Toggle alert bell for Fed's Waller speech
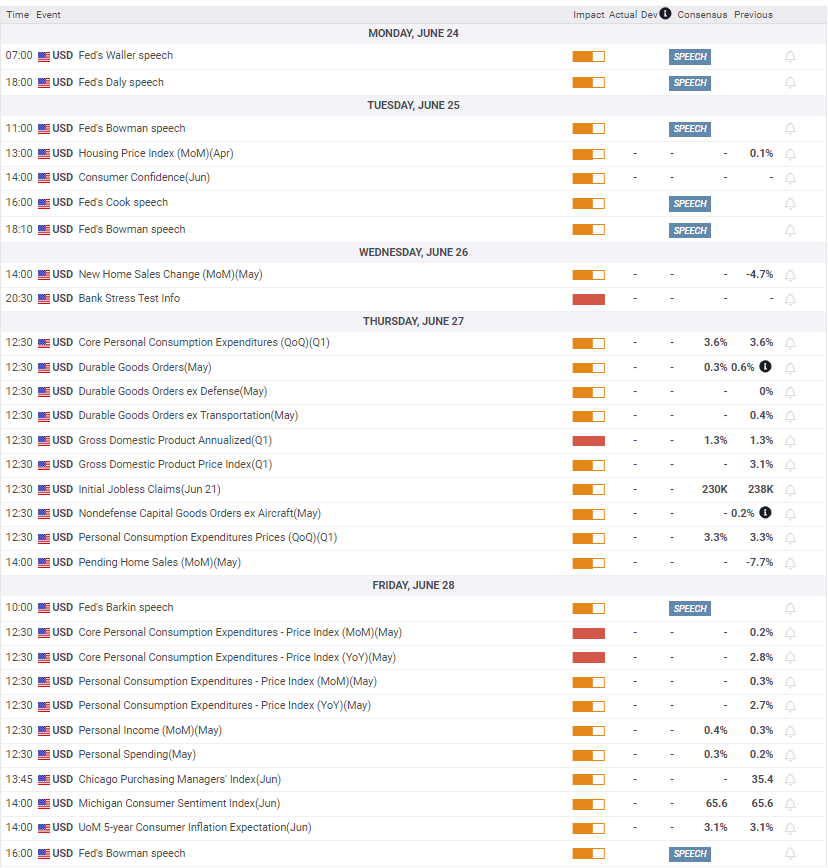 click(x=790, y=56)
